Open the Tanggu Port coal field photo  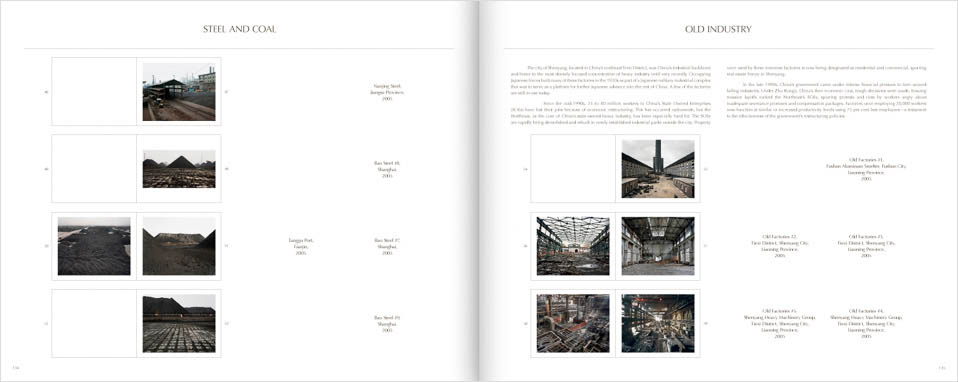click(94, 246)
